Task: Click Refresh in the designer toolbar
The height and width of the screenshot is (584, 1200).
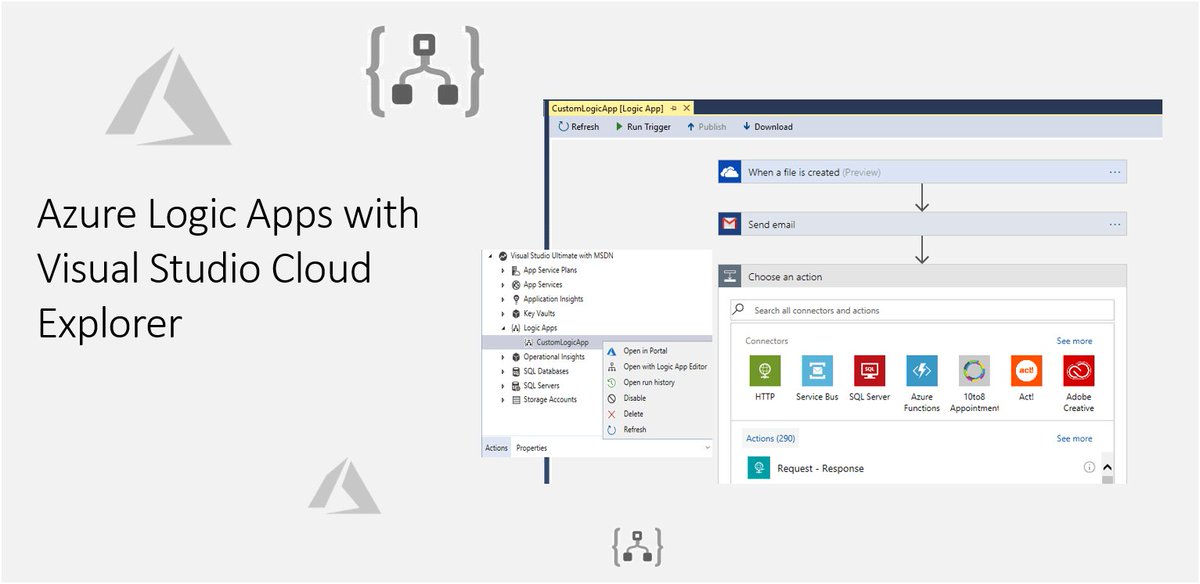Action: coord(579,127)
